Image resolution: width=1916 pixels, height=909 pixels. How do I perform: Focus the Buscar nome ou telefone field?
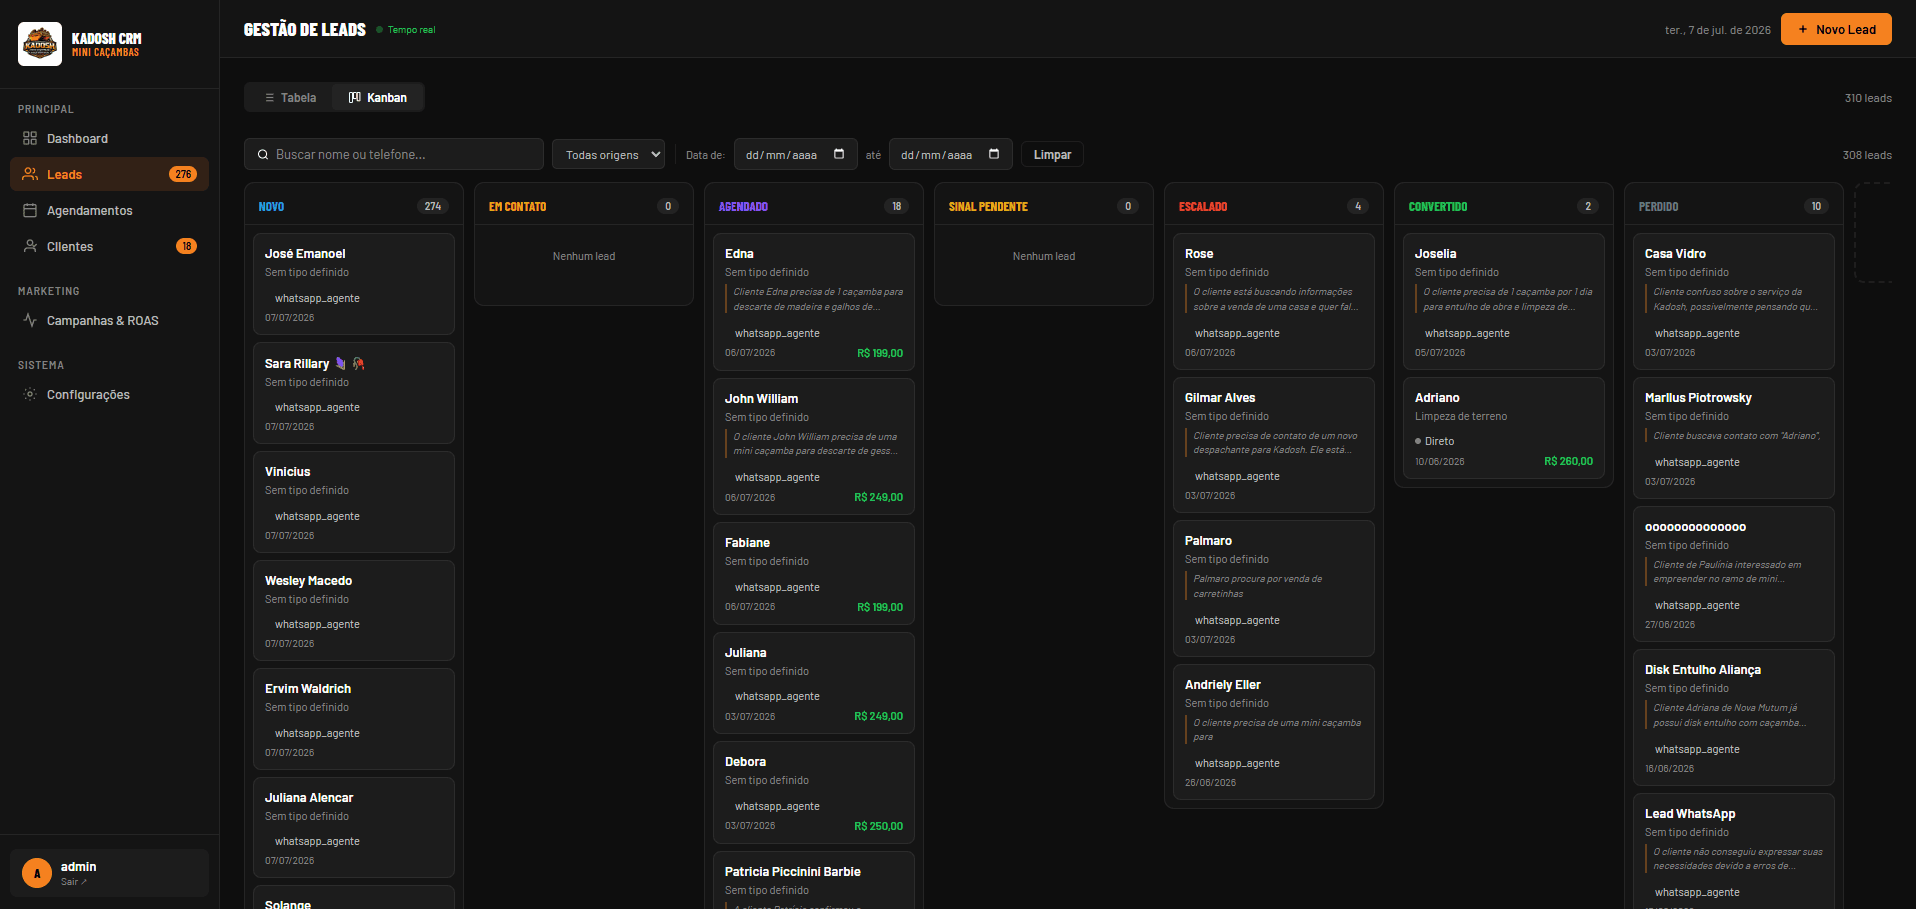(394, 154)
